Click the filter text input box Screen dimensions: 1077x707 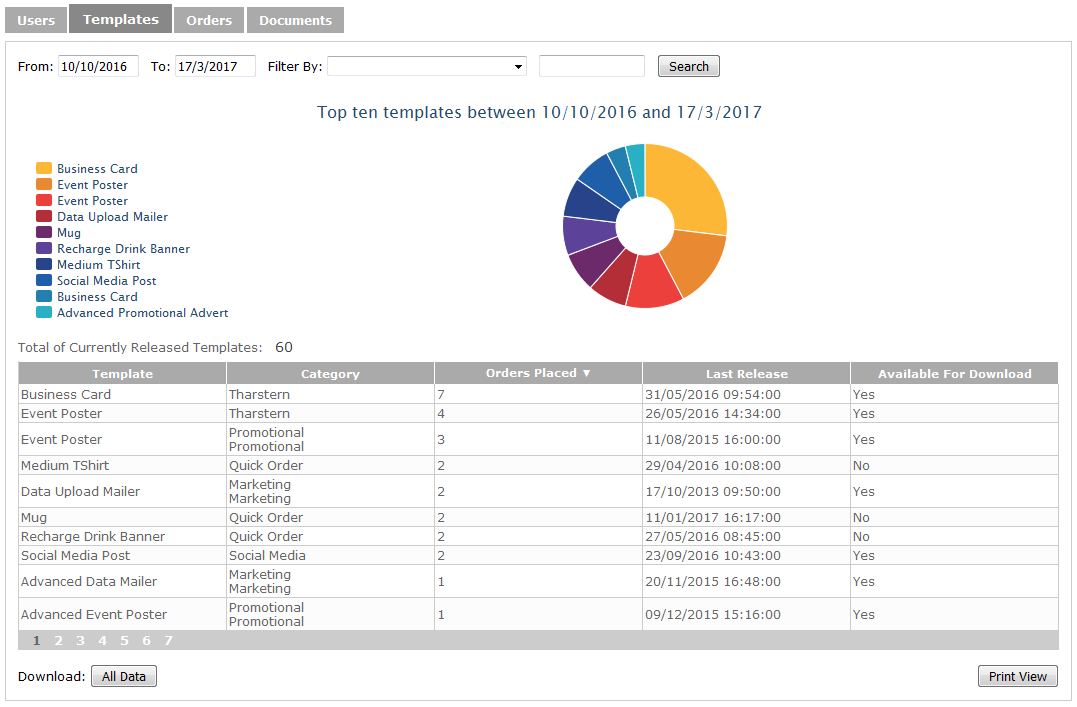pos(591,67)
